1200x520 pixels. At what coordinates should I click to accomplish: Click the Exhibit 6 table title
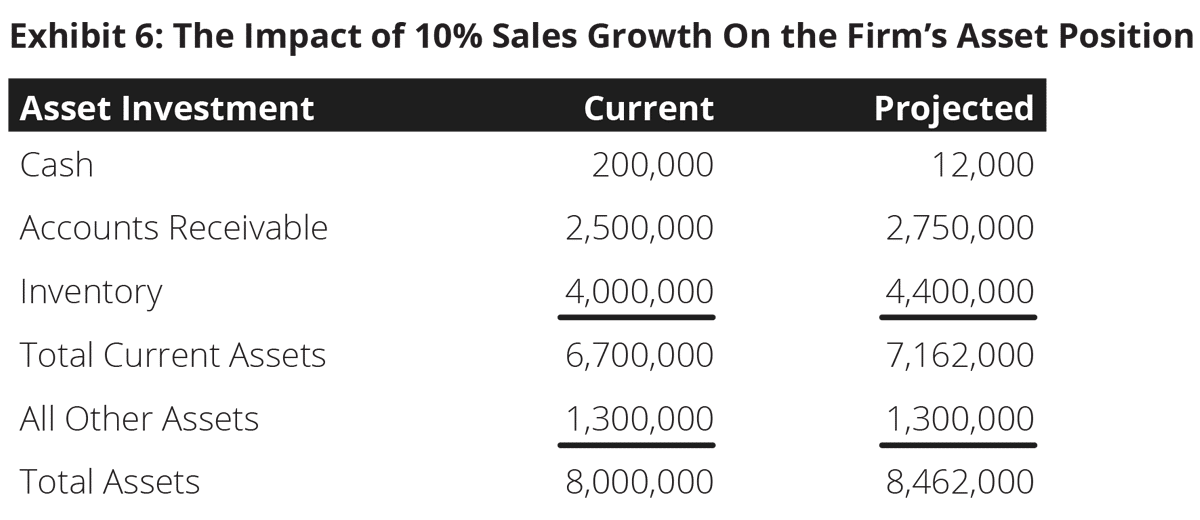pyautogui.click(x=600, y=36)
